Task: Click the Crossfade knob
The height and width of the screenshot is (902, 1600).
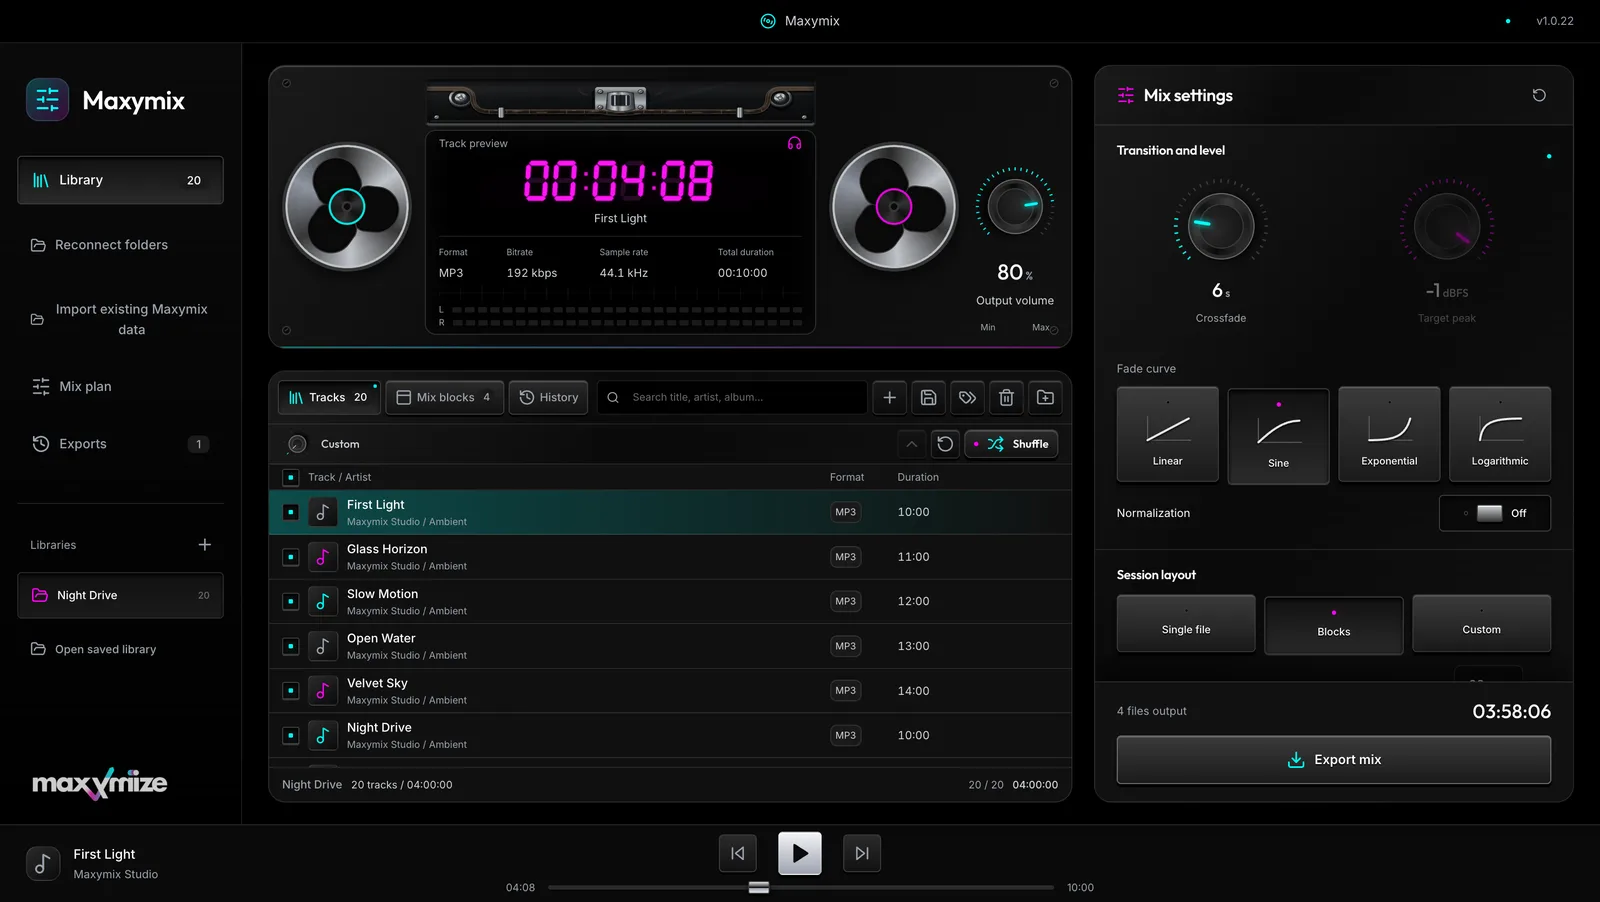Action: [1221, 226]
